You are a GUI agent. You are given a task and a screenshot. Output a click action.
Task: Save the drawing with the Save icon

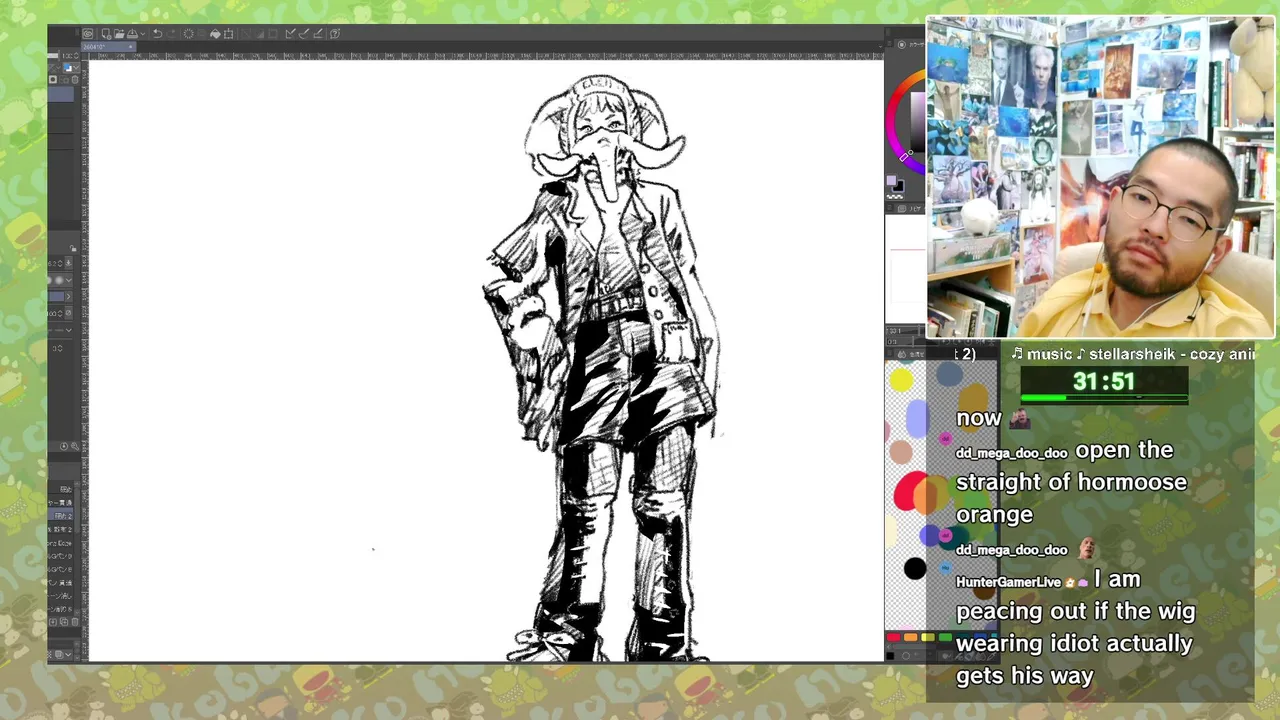[132, 34]
